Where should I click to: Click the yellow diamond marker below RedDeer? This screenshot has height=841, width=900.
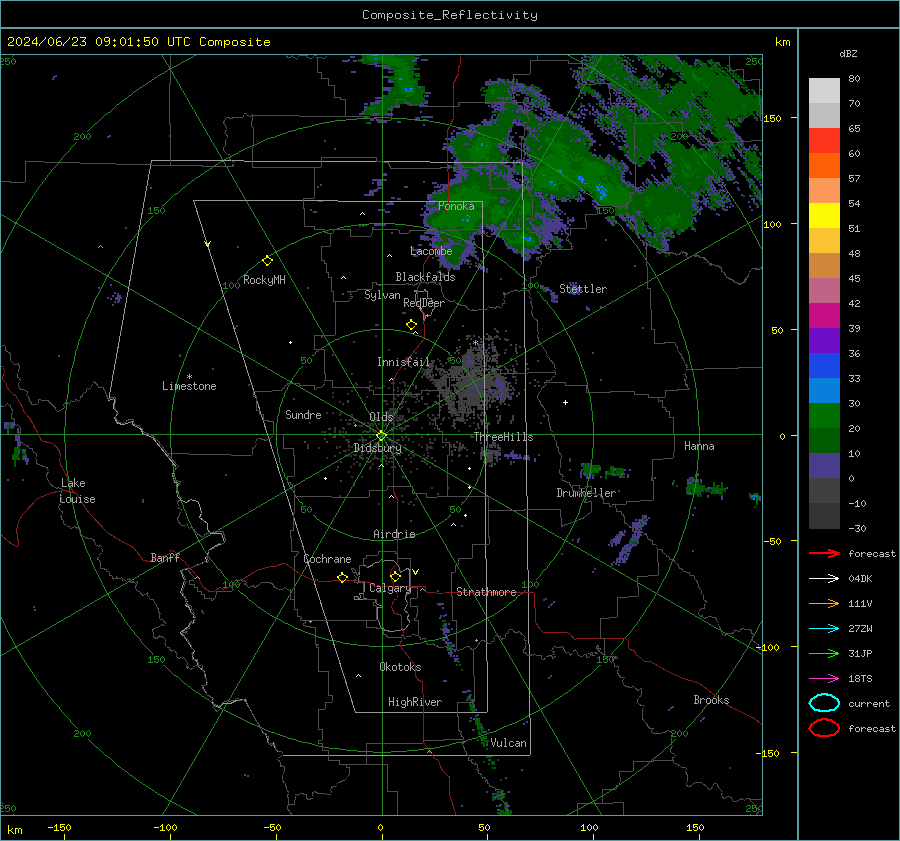coord(411,325)
